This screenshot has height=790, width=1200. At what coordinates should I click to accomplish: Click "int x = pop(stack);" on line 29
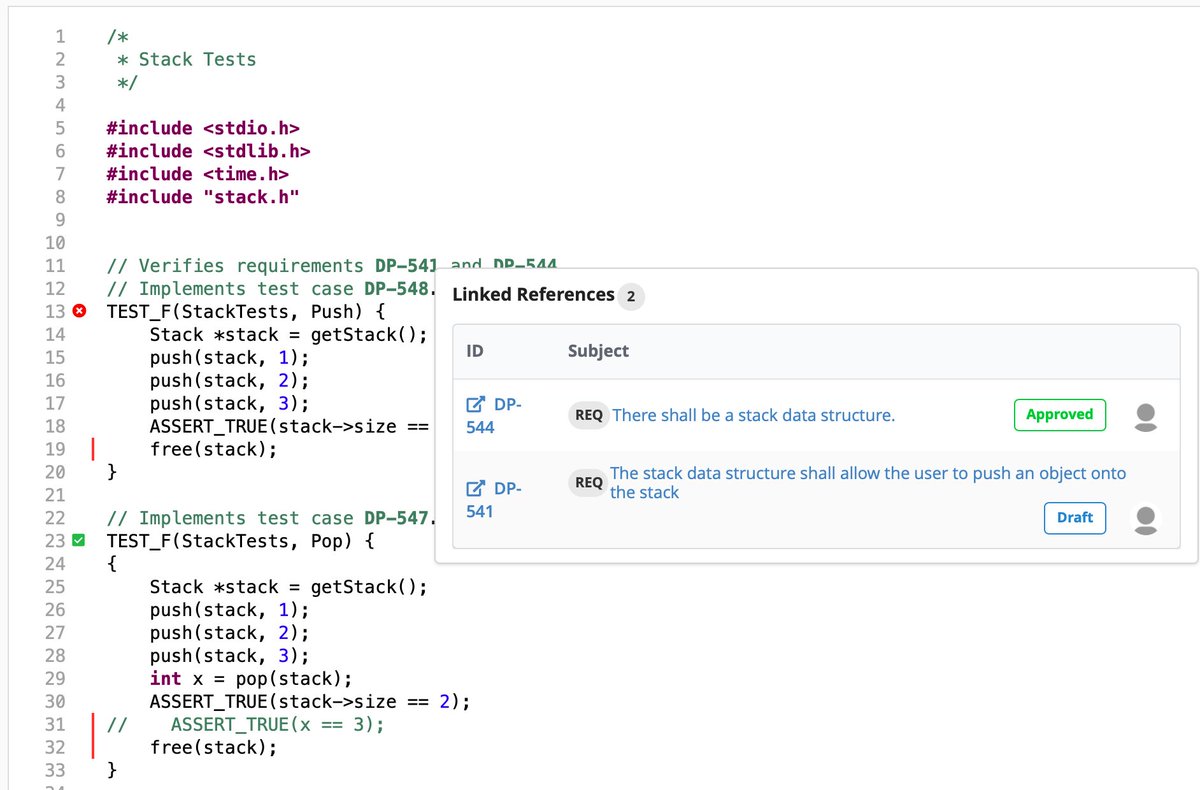tap(251, 679)
